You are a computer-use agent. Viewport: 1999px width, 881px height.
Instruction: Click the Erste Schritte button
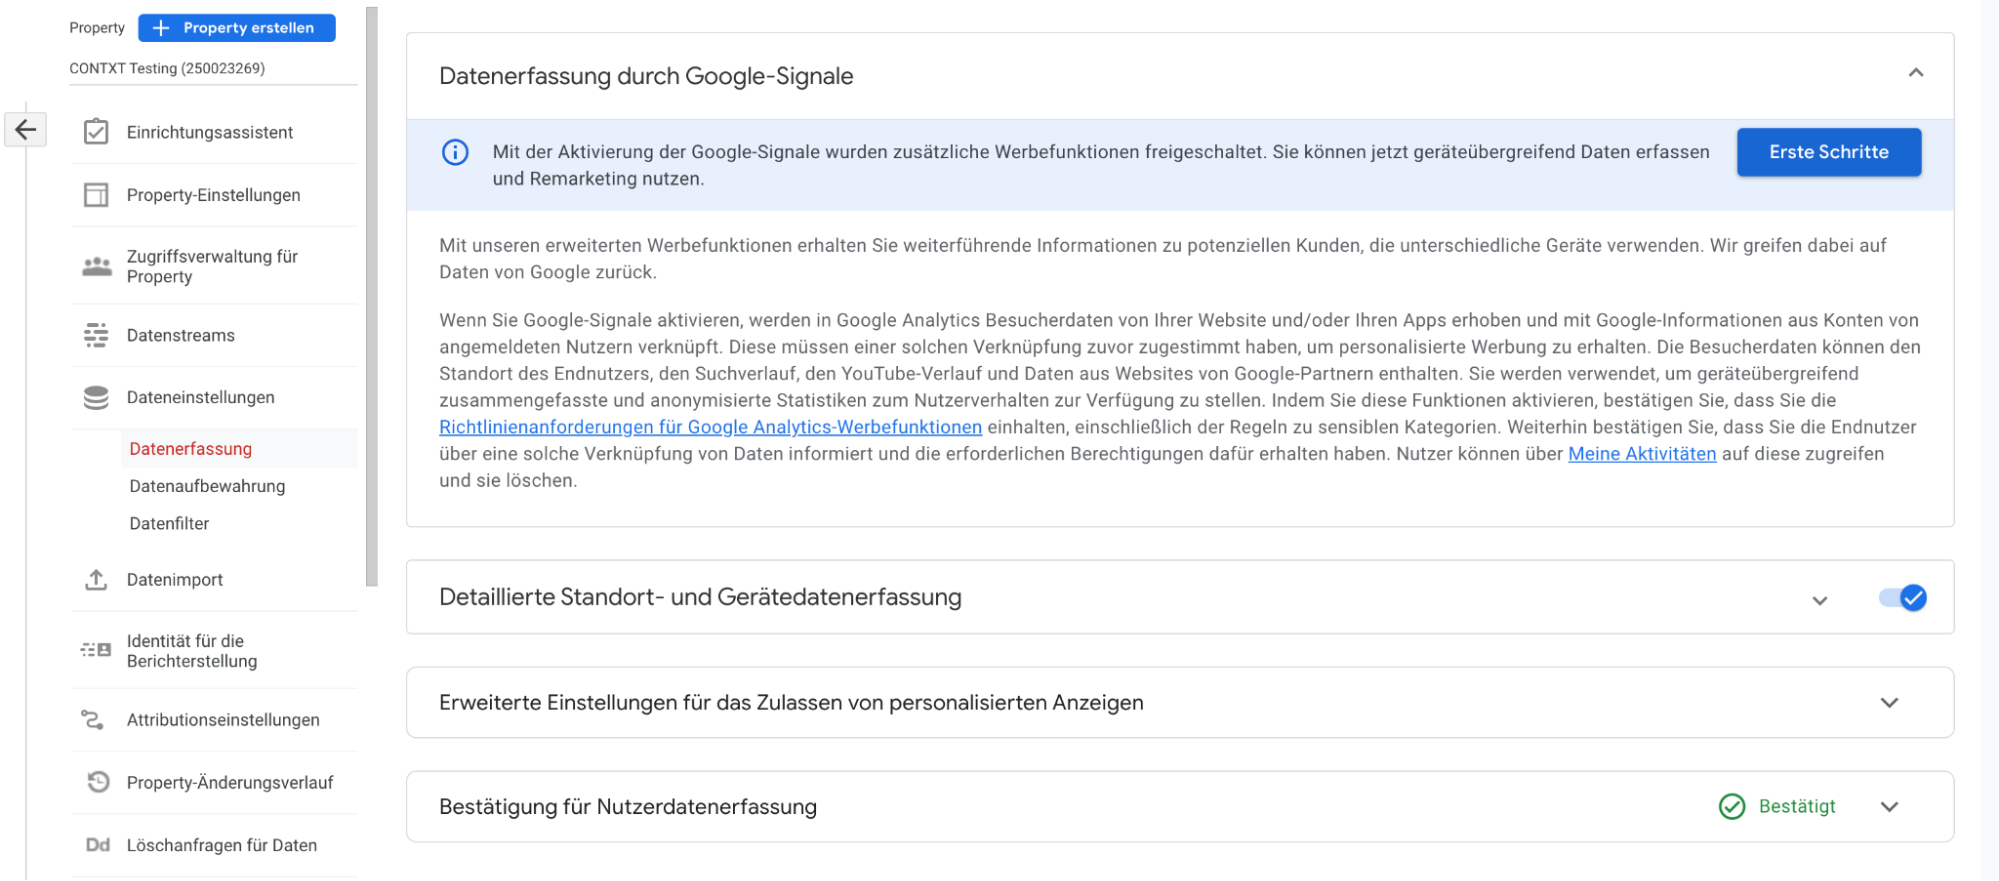pos(1828,152)
